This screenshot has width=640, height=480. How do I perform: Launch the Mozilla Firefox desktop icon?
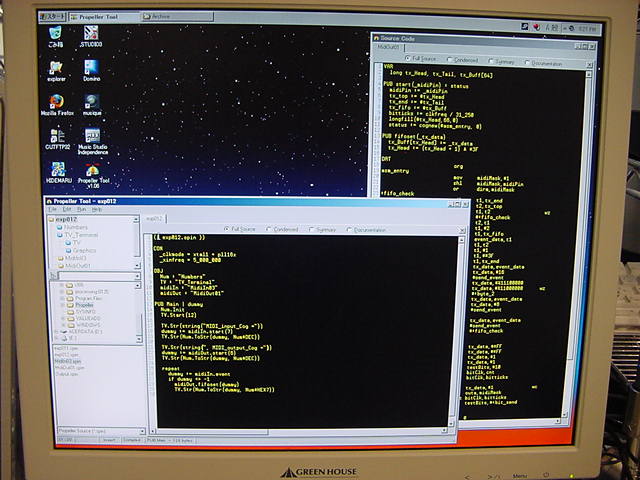(x=57, y=105)
